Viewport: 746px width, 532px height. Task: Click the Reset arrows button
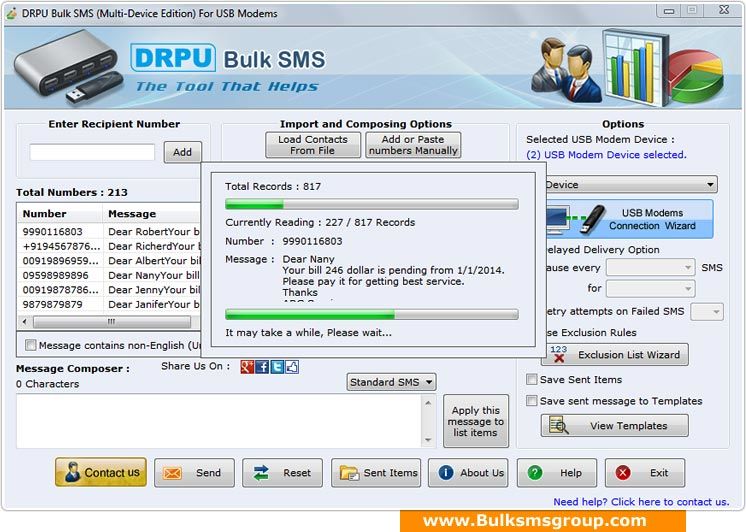(282, 473)
